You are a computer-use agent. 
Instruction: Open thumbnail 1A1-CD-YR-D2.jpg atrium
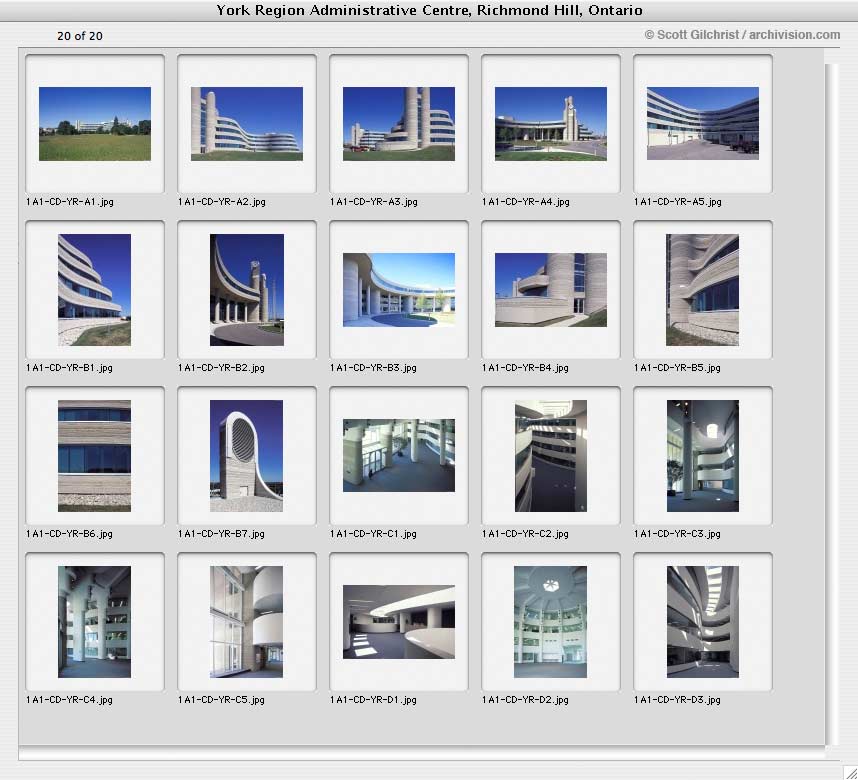(550, 622)
